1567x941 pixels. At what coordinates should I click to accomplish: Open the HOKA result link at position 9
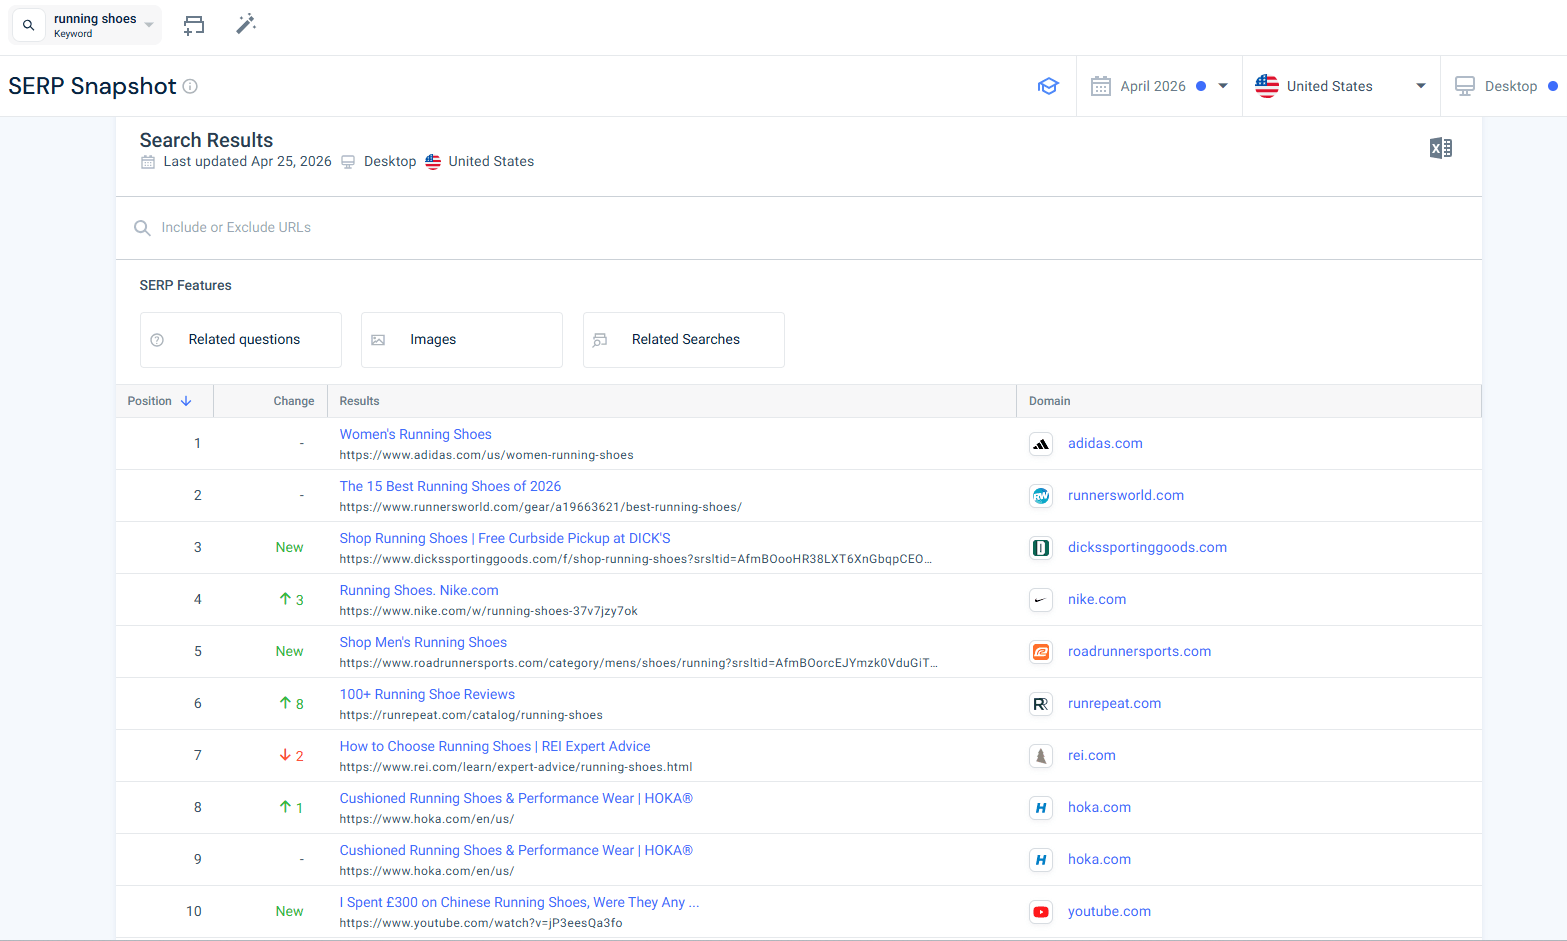(x=516, y=850)
